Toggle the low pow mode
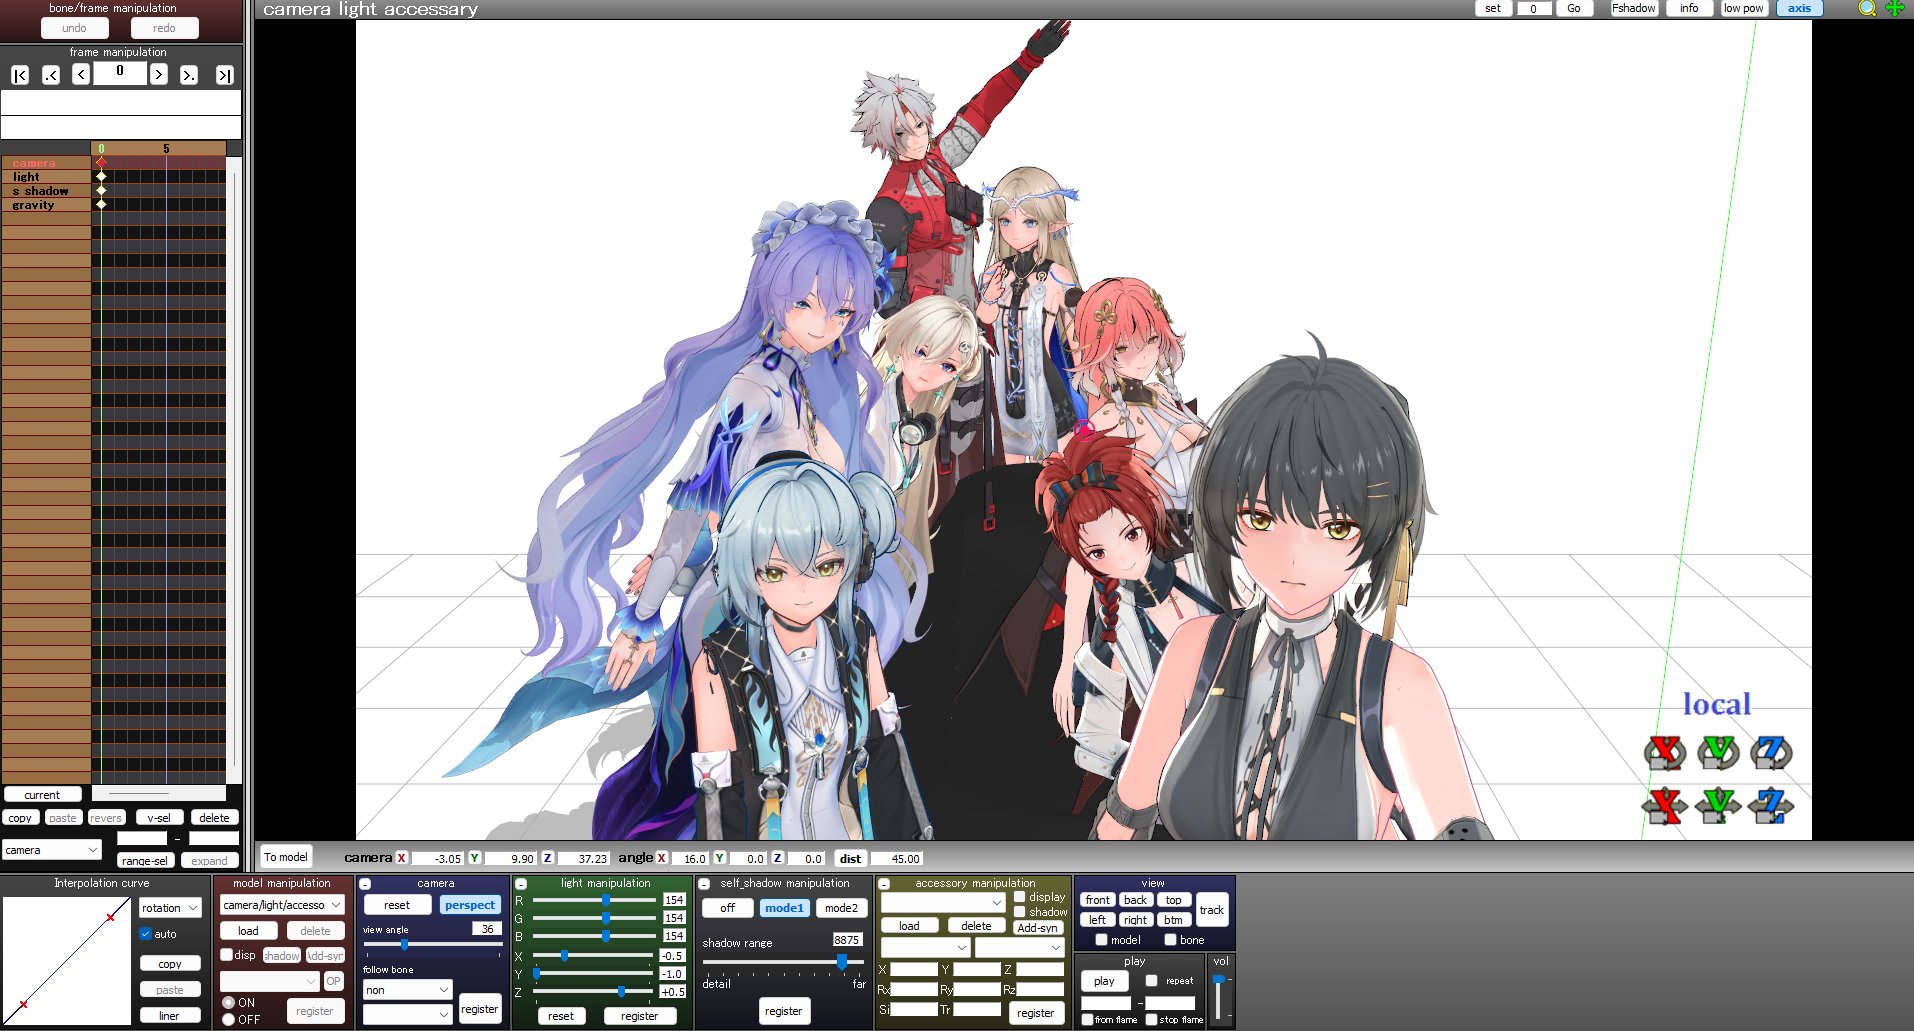 point(1744,8)
